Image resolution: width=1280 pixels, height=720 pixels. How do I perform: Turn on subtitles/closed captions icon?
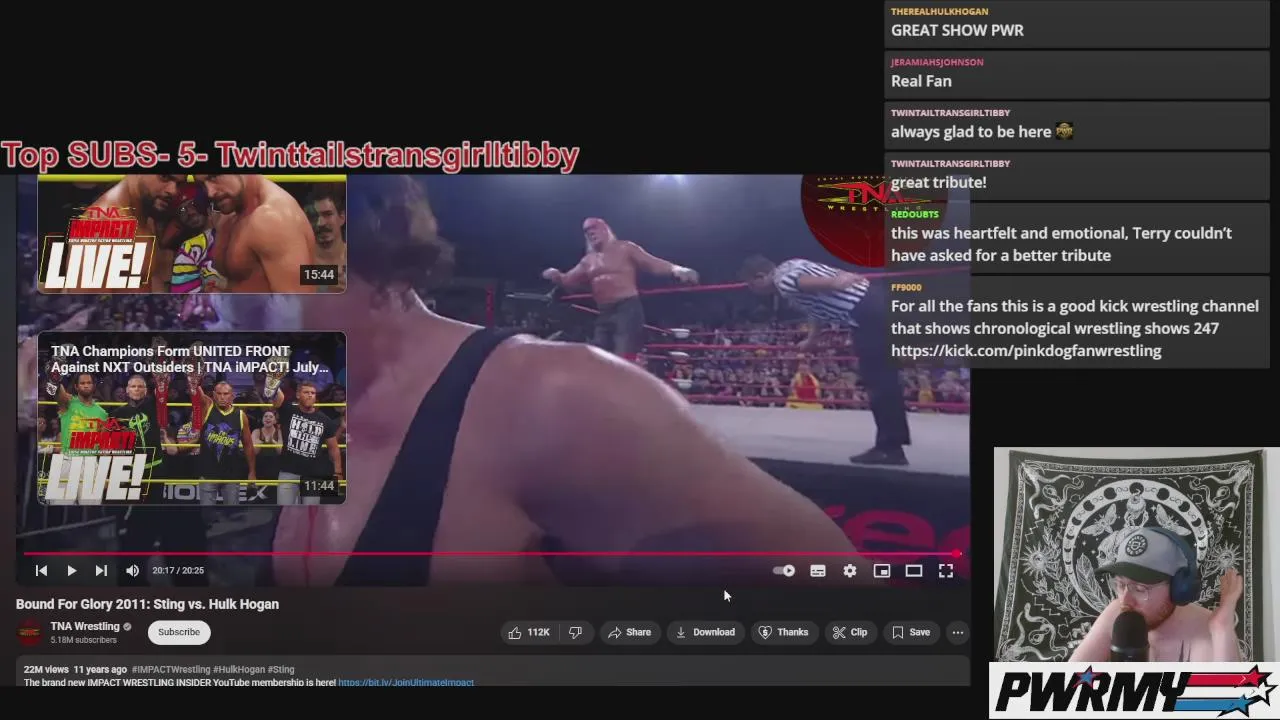coord(818,570)
